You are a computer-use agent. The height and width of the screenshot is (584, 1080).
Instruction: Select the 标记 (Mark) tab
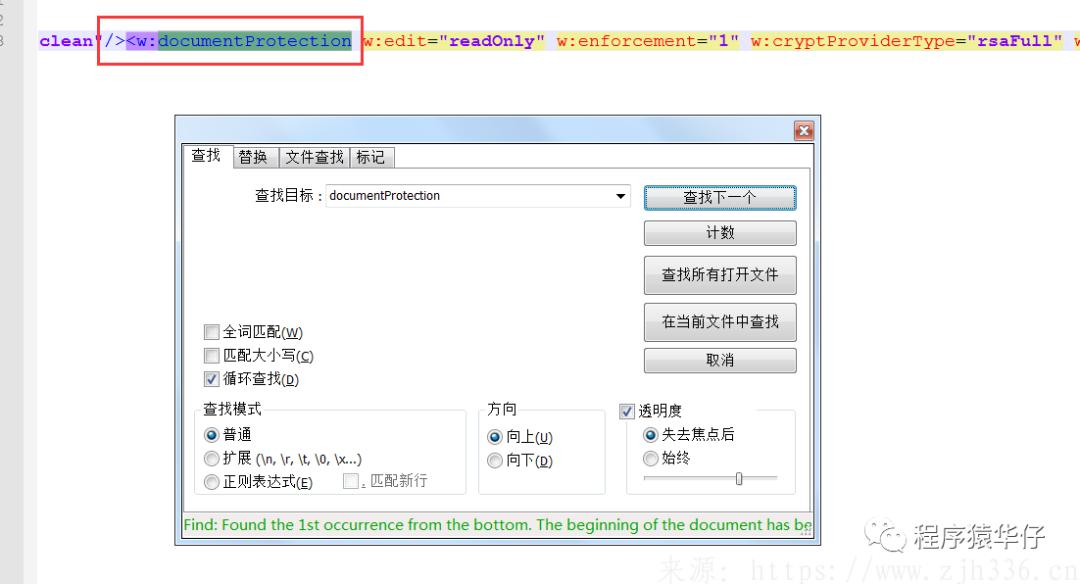(371, 157)
